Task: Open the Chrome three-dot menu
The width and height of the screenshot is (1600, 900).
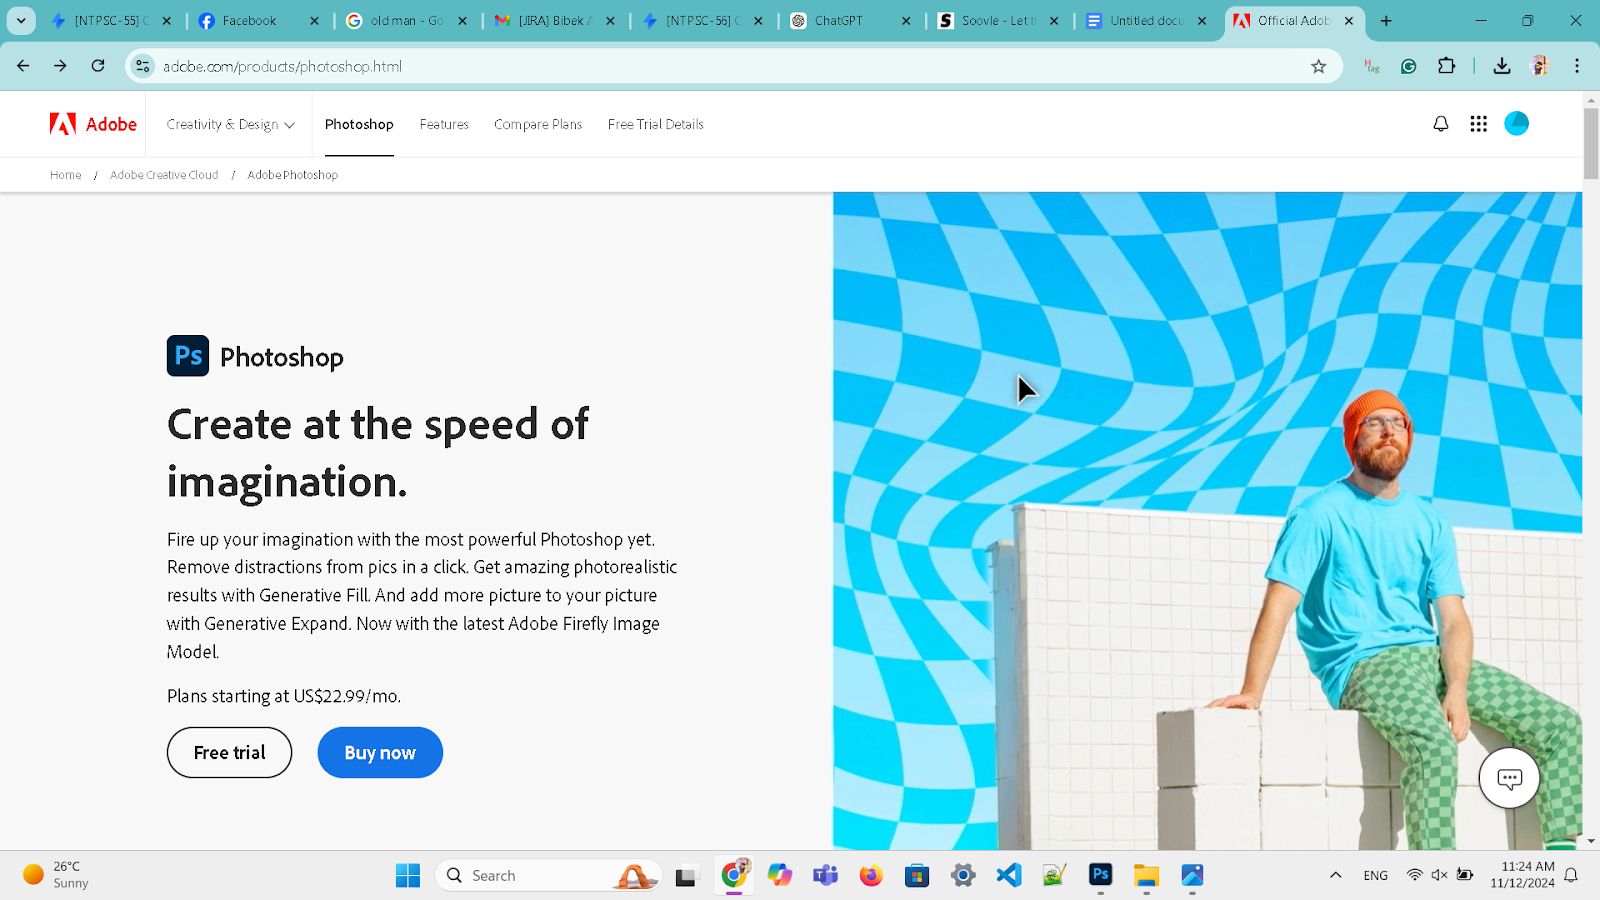Action: 1577,66
